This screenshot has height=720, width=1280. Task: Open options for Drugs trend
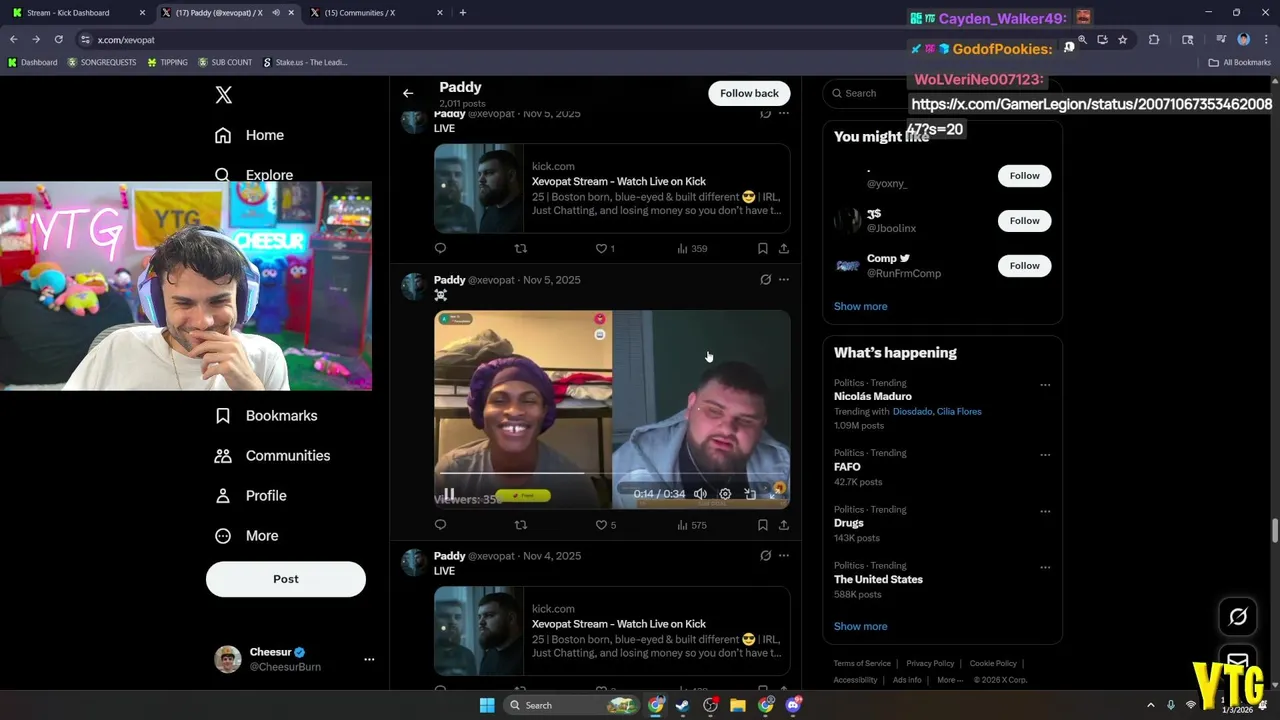(1045, 511)
